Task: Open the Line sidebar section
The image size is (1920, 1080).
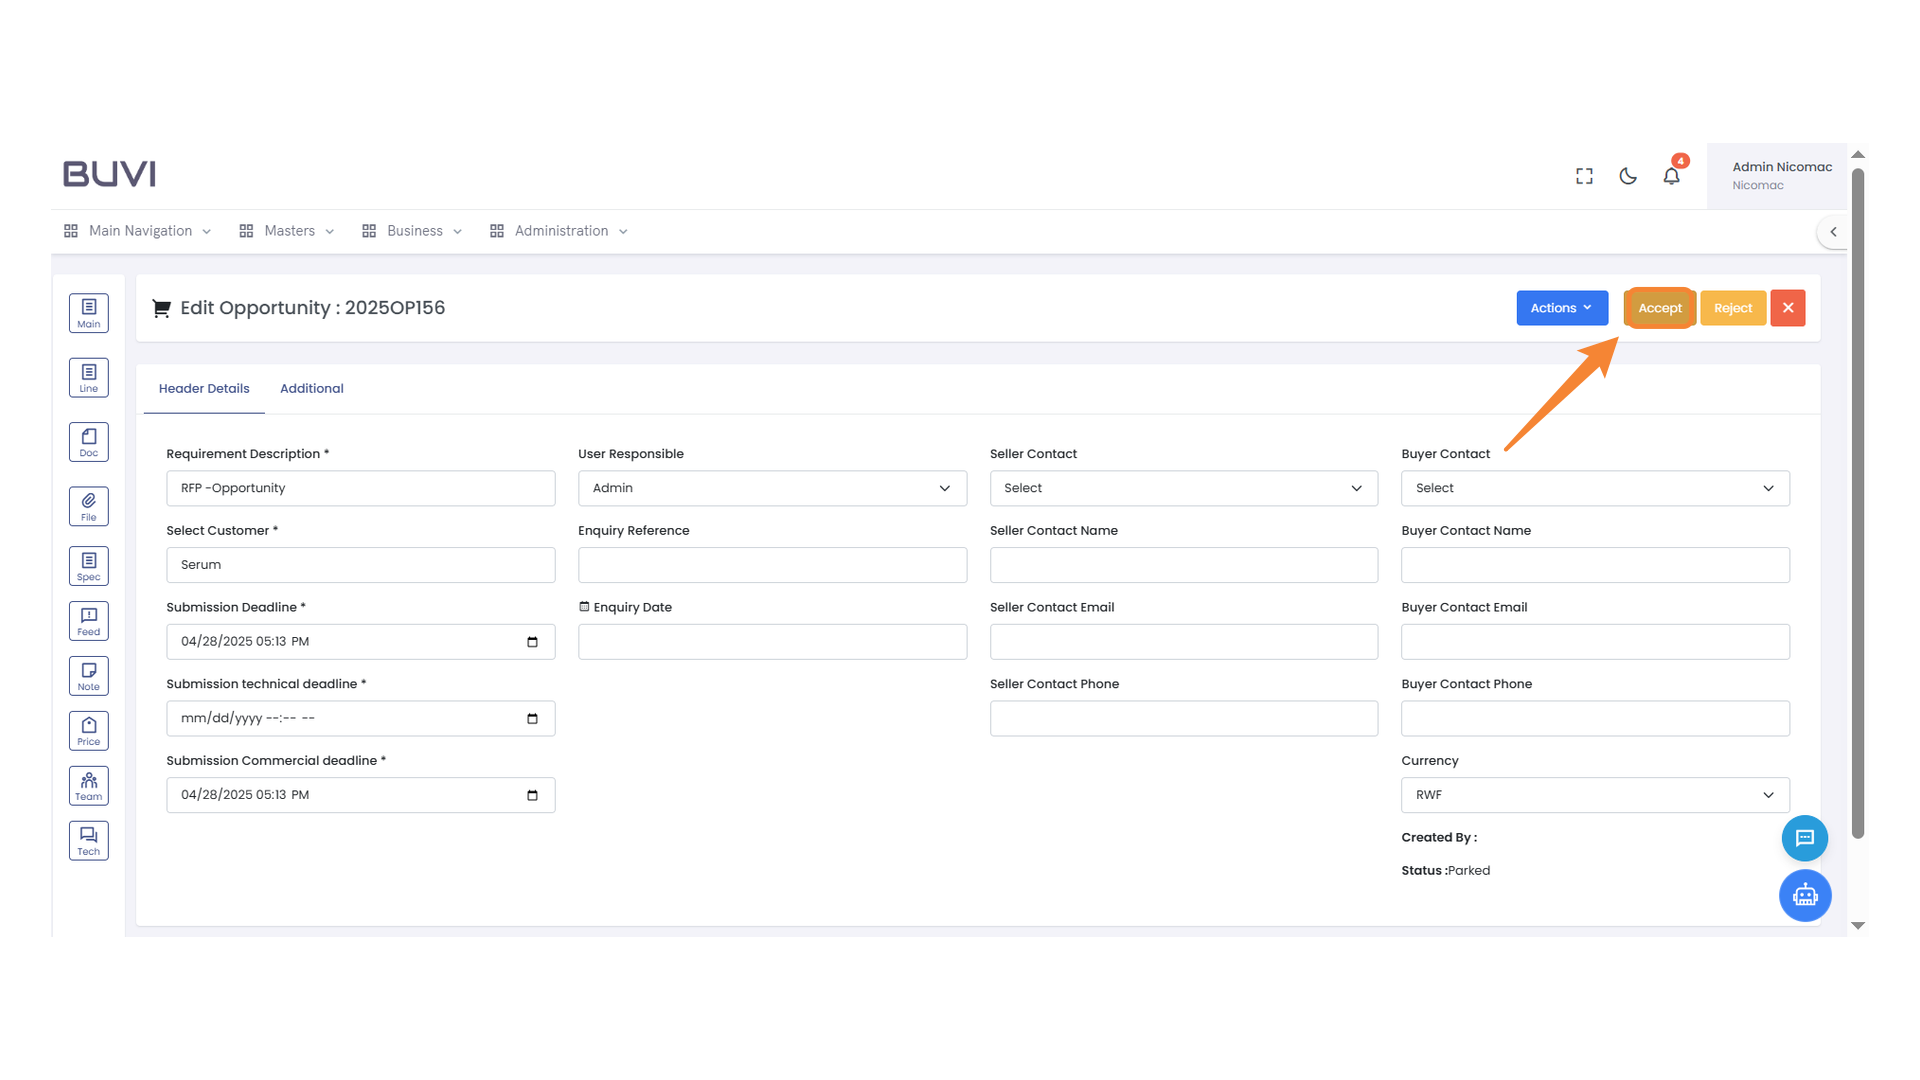Action: 88,378
